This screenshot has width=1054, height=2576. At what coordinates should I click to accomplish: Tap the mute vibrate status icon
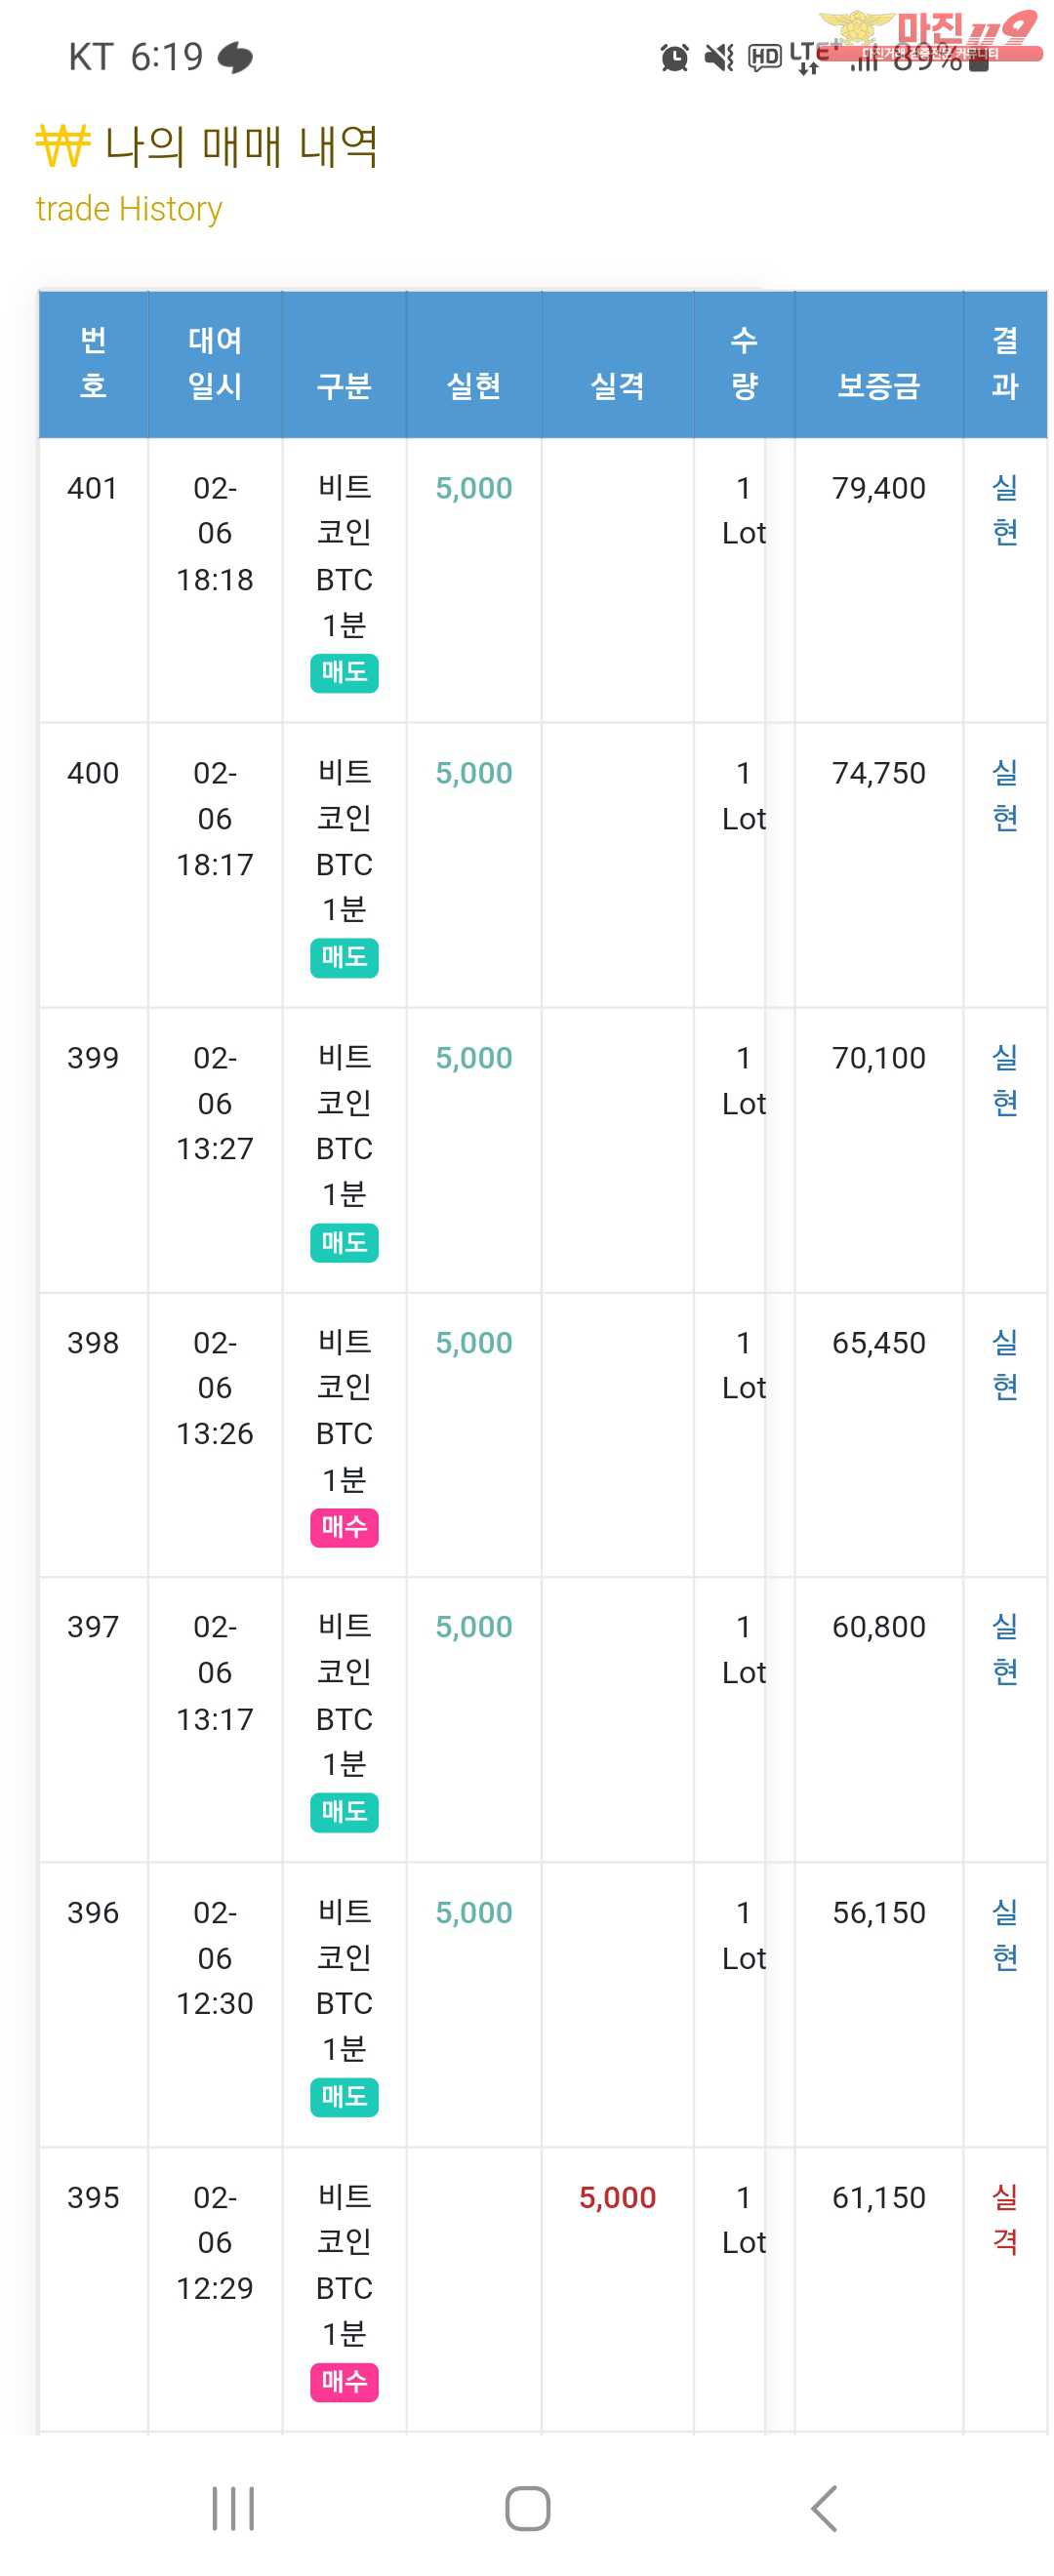(x=719, y=58)
